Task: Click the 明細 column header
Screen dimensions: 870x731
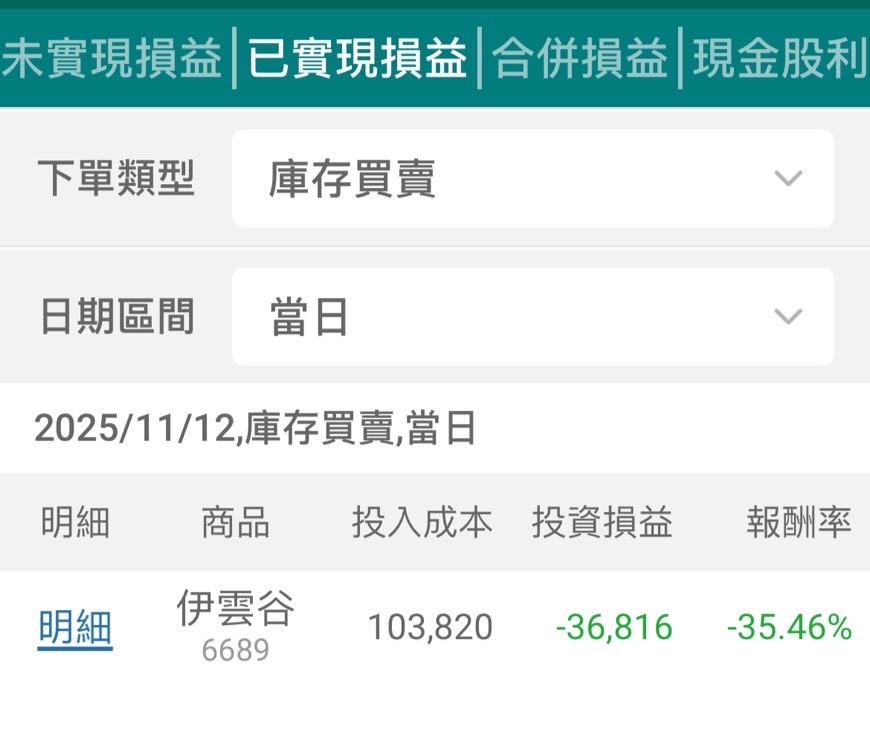Action: (x=75, y=522)
